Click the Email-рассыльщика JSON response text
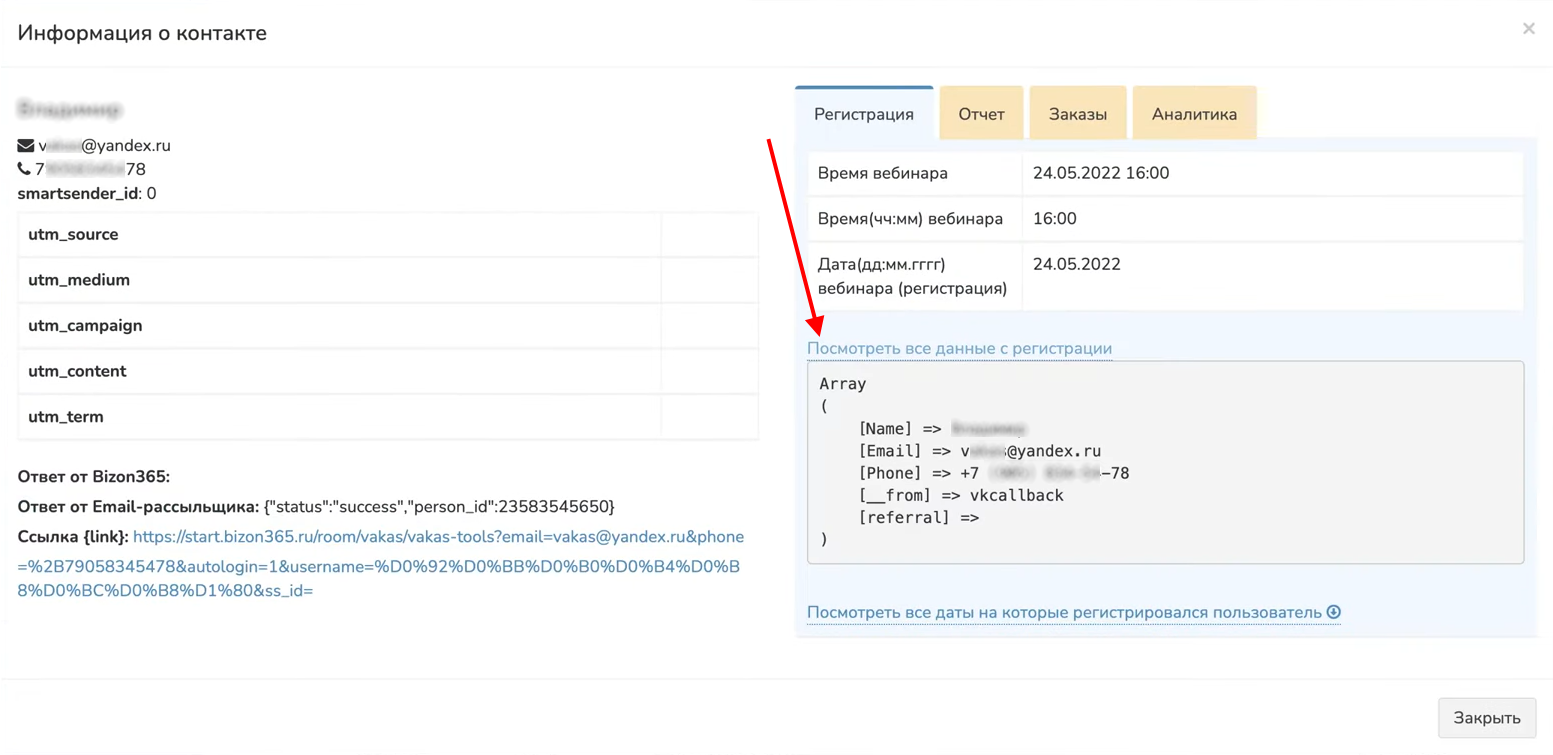 439,506
